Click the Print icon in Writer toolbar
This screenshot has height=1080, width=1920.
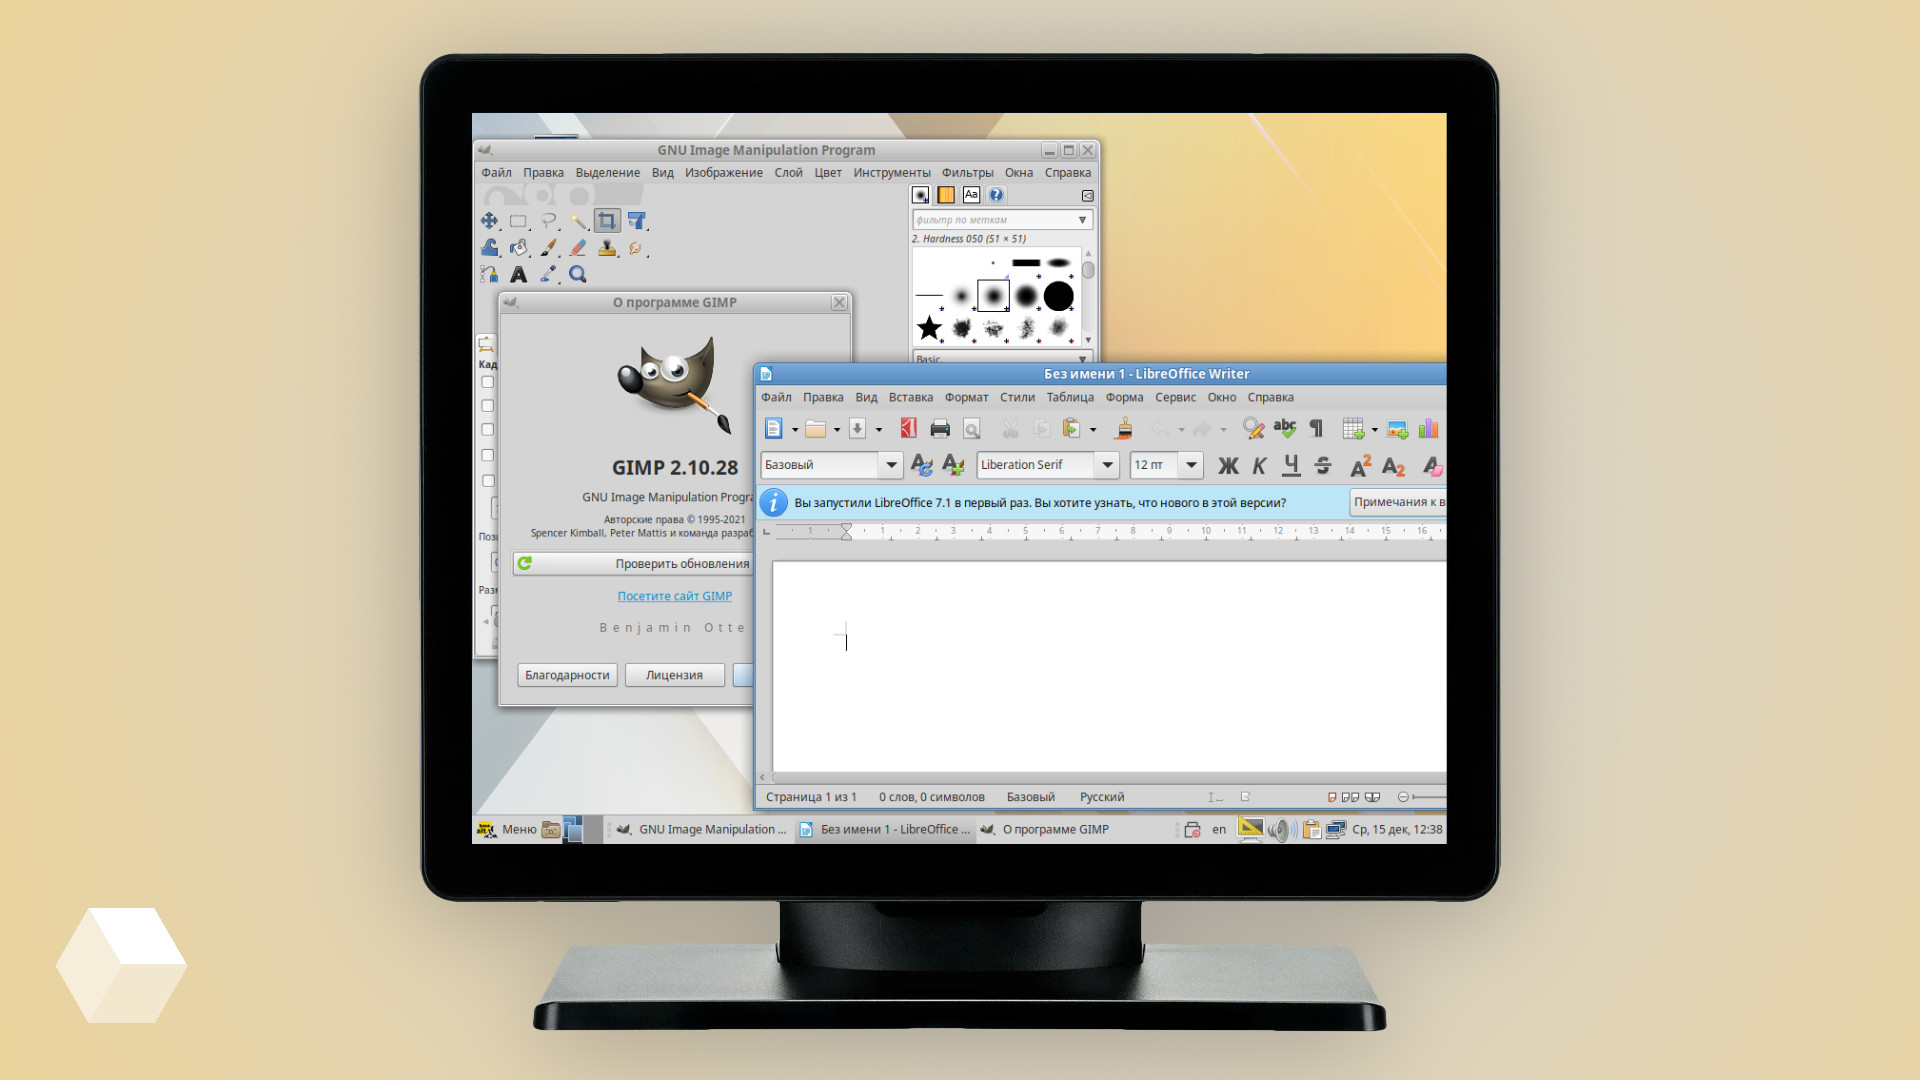pos(940,429)
